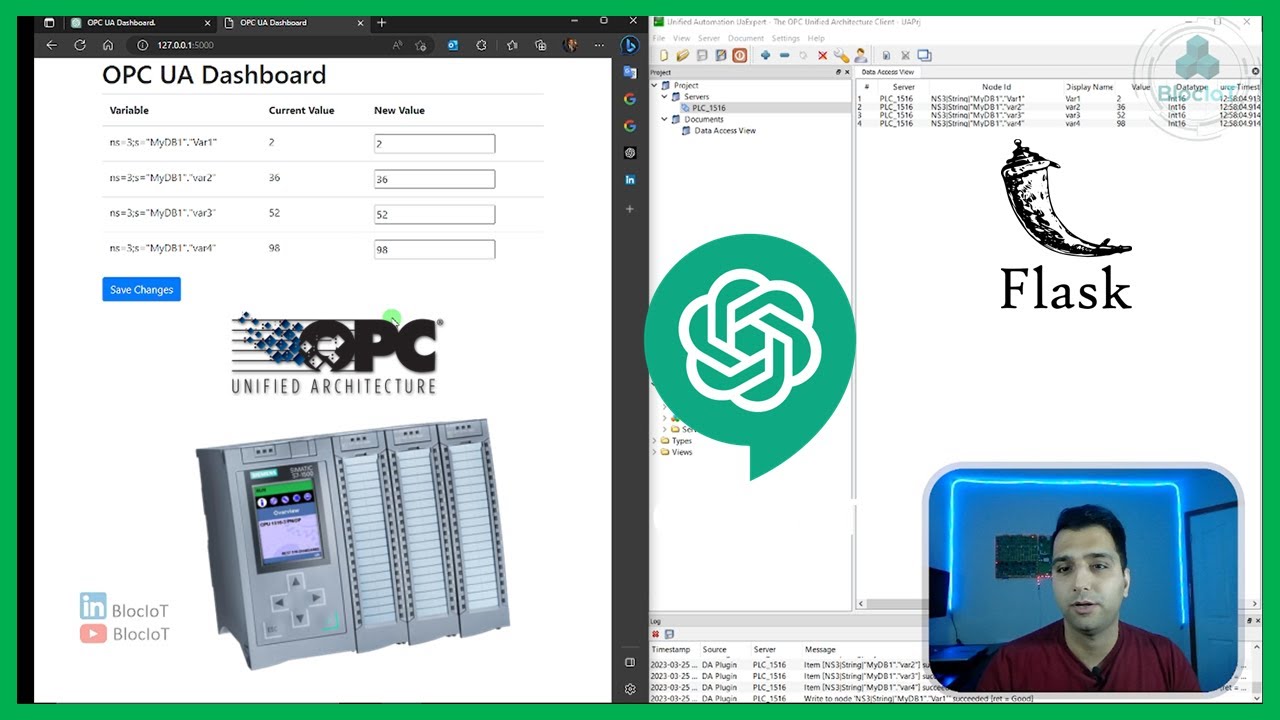1280x720 pixels.
Task: Open UaExpert Help menu
Action: [816, 38]
